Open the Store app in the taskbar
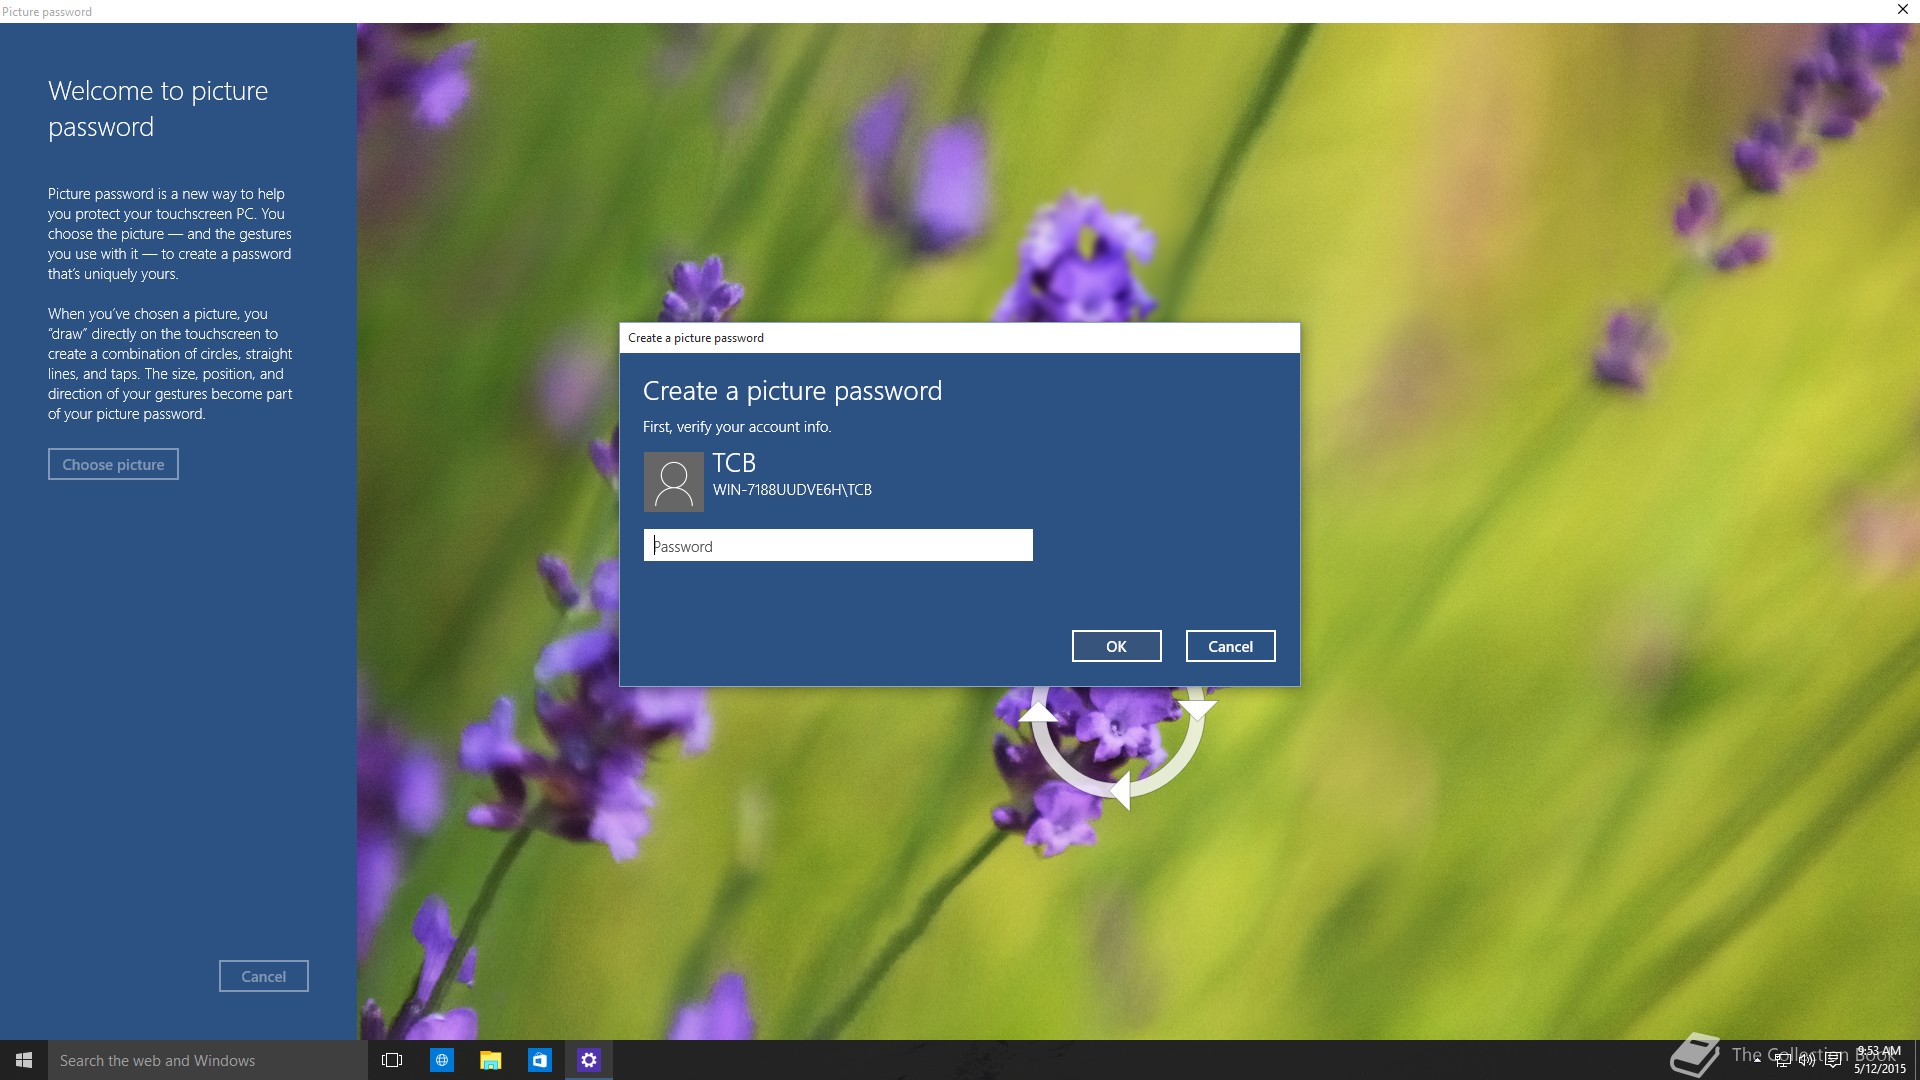Screen dimensions: 1920x1080 coord(539,1060)
